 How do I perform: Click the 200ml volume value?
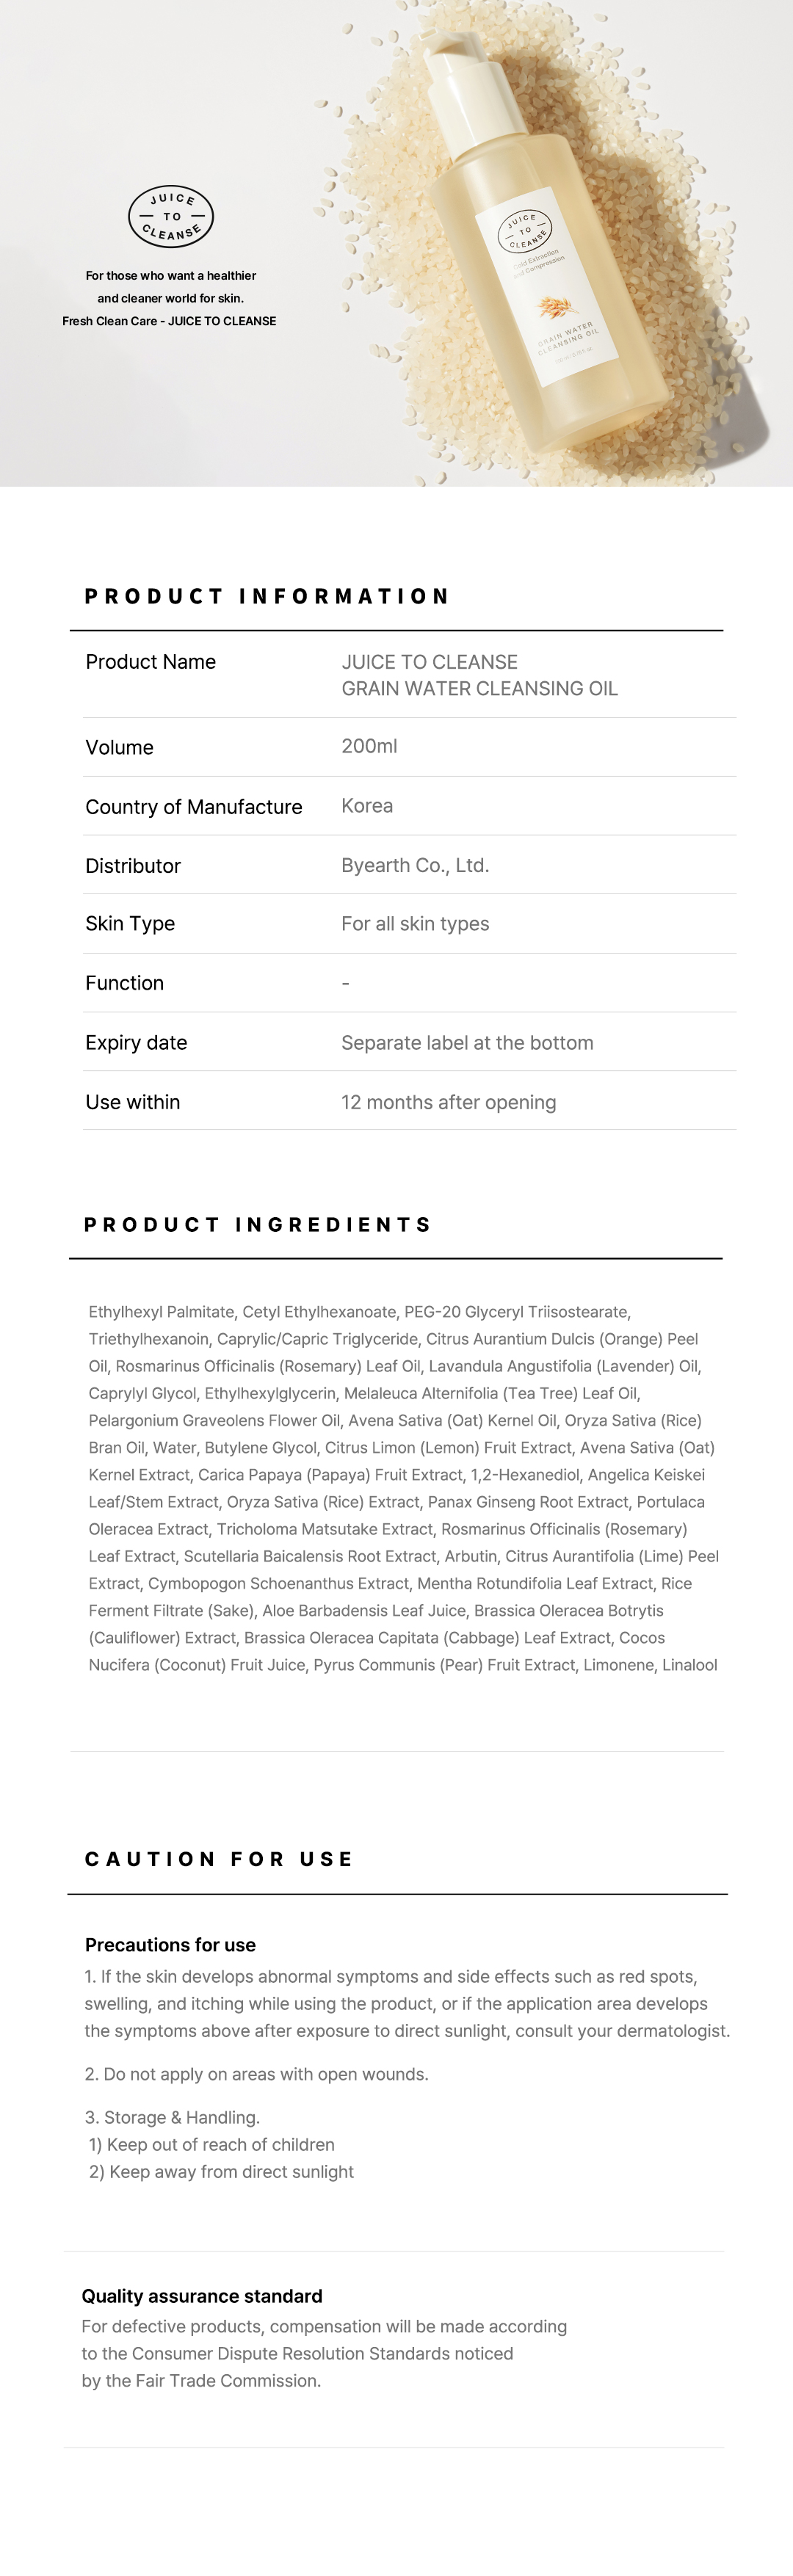pyautogui.click(x=369, y=746)
